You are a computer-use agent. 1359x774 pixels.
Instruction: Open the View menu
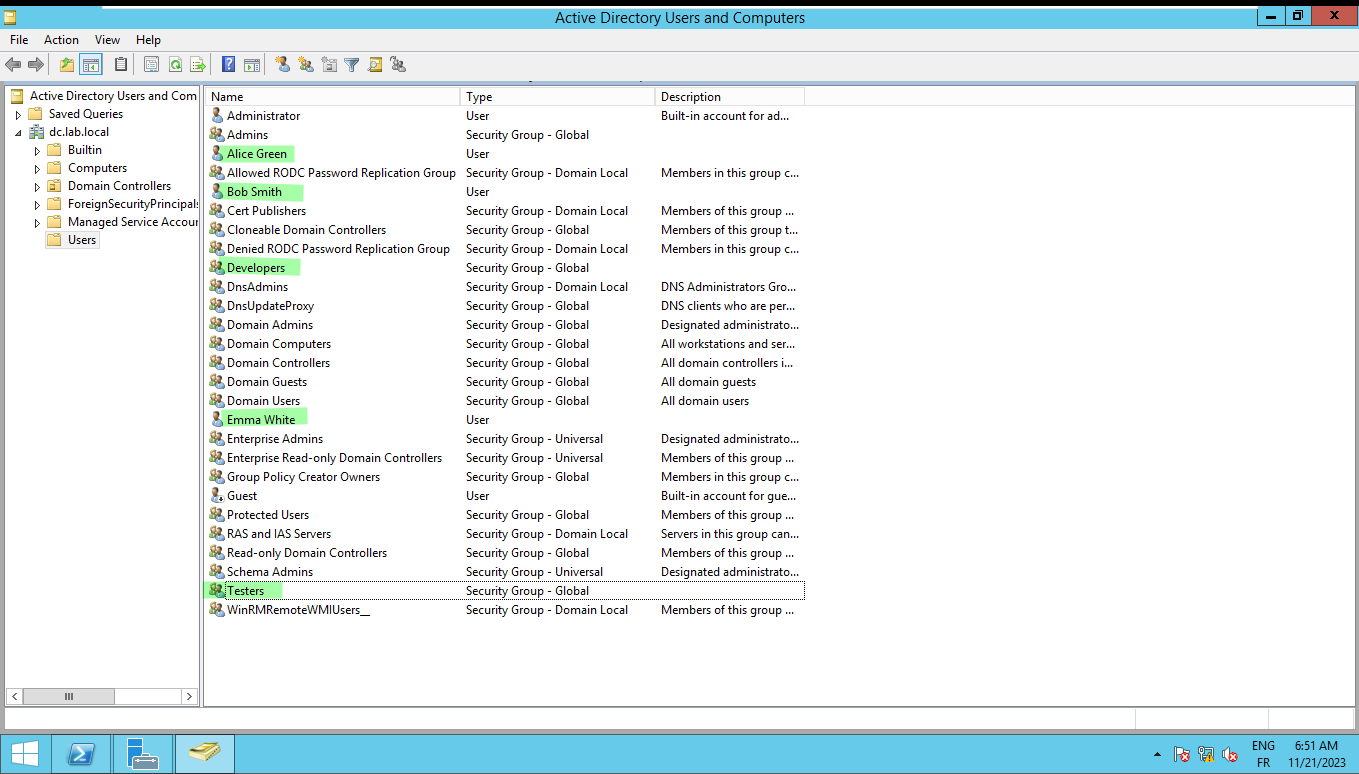pyautogui.click(x=107, y=40)
